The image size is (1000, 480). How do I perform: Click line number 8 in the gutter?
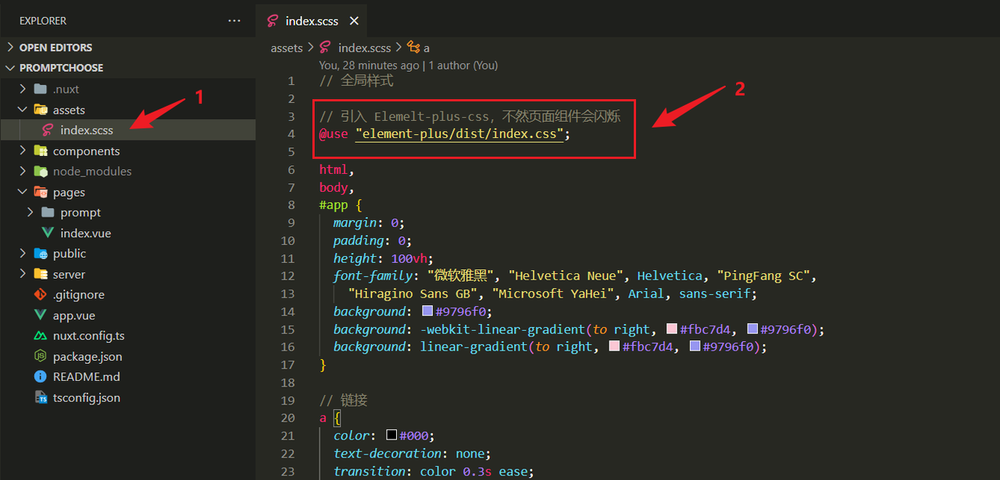point(291,205)
